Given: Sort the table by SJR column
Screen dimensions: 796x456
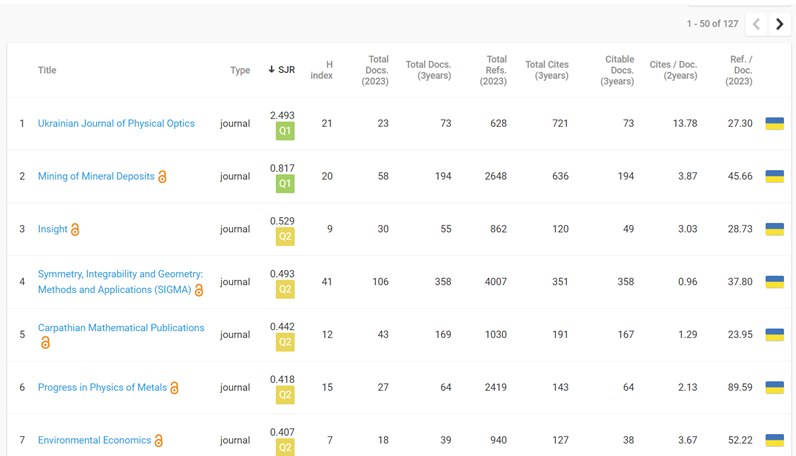Looking at the screenshot, I should coord(282,70).
